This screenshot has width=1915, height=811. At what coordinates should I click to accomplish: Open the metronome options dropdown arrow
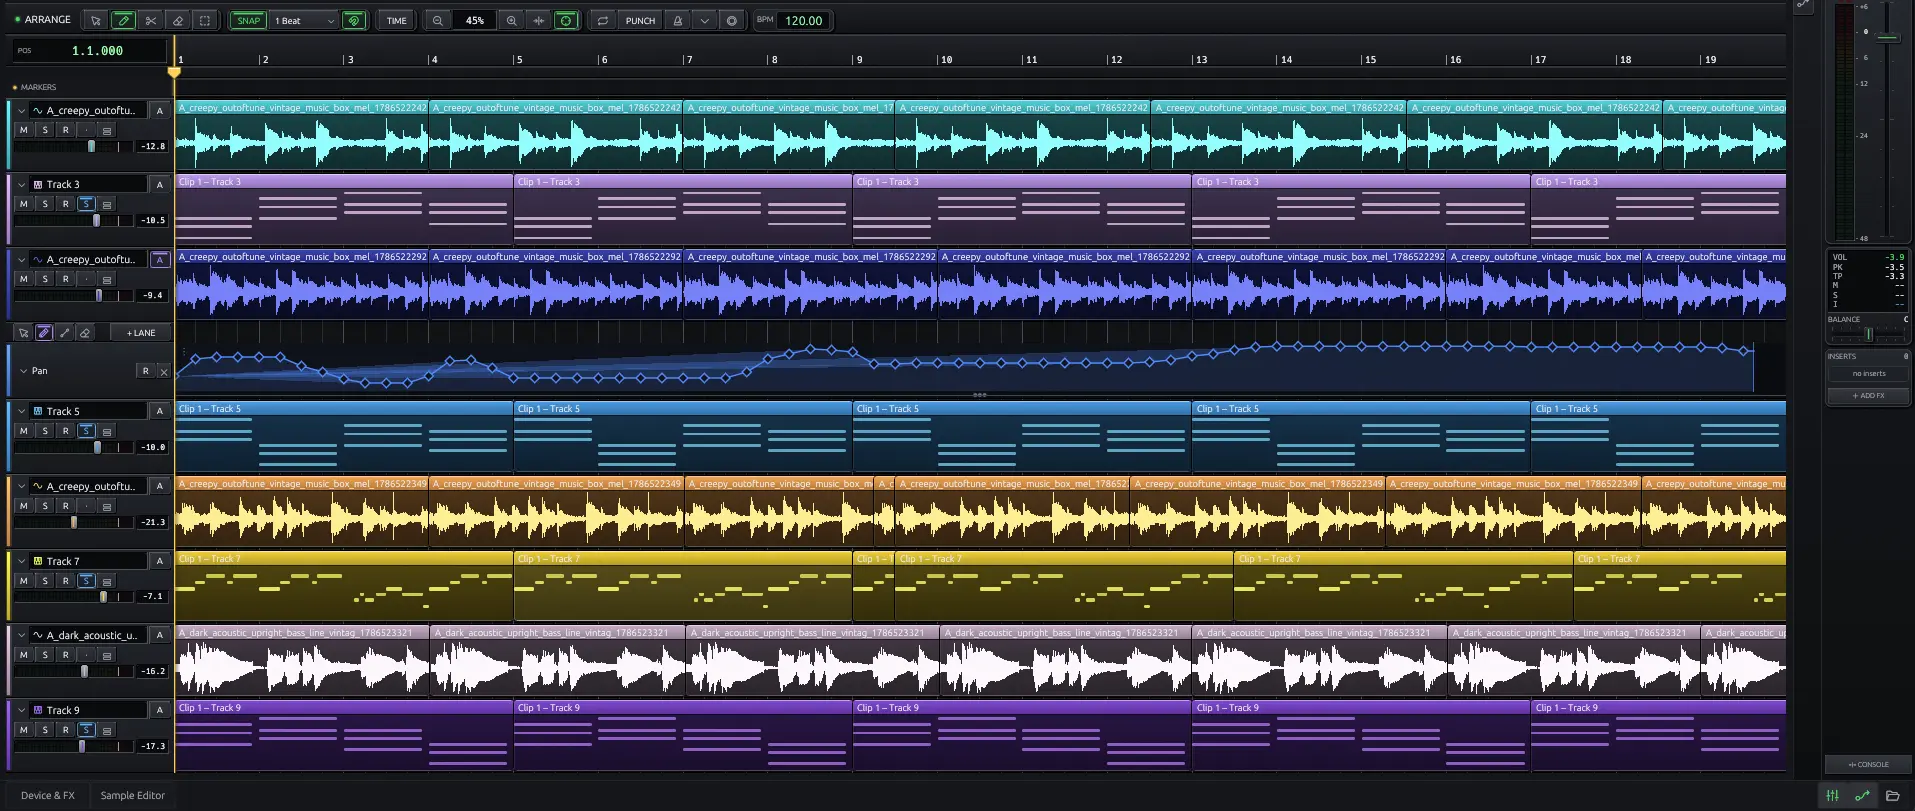click(704, 20)
